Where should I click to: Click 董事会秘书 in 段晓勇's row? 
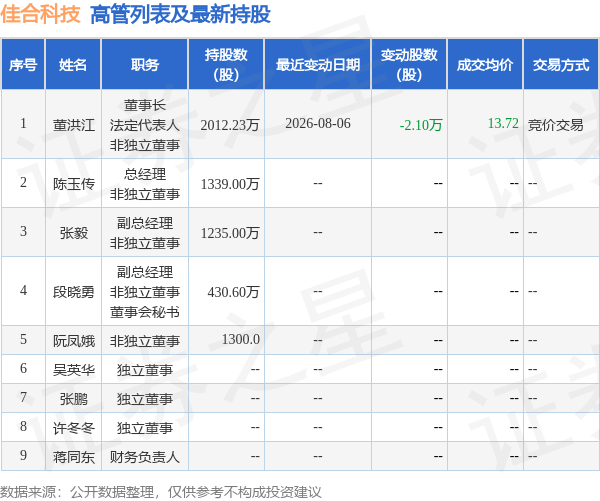[145, 312]
